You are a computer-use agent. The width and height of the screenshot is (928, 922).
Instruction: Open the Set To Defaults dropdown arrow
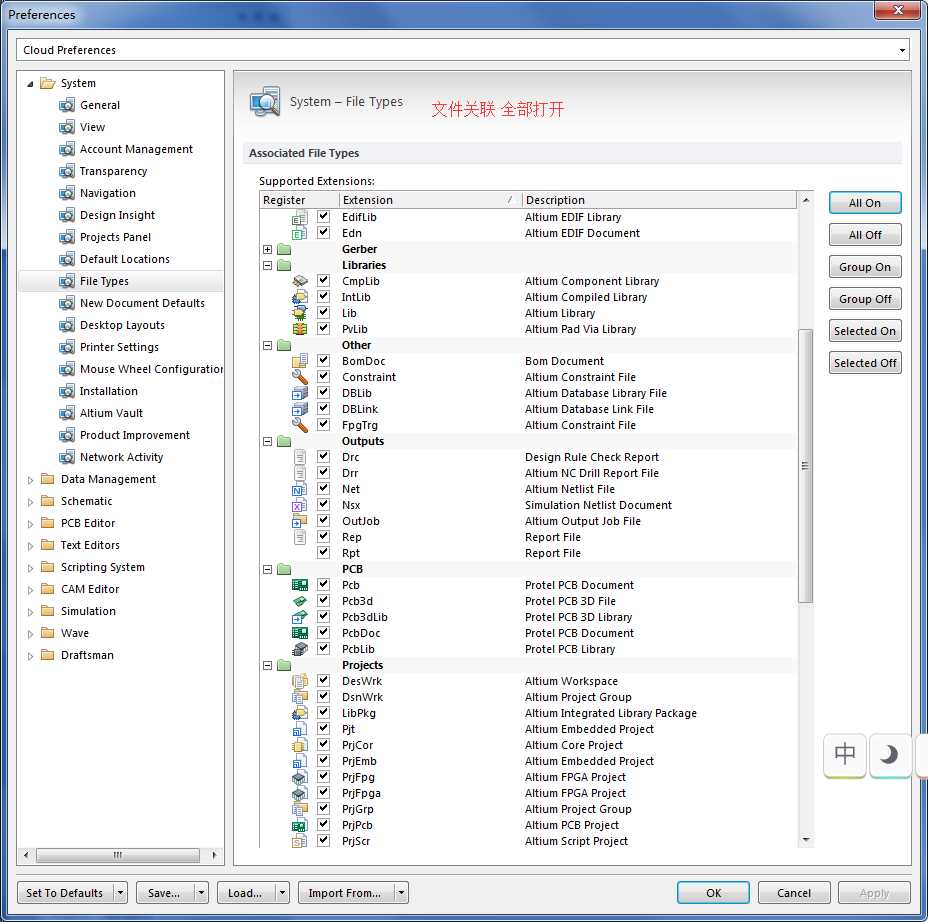click(120, 892)
